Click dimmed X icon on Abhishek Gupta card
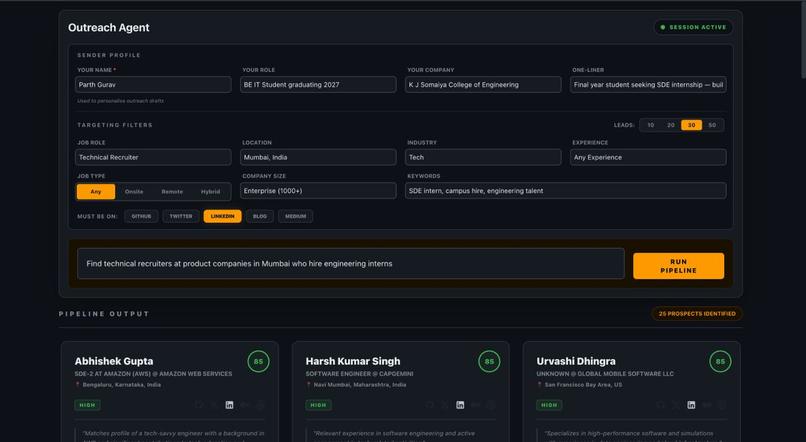 pyautogui.click(x=214, y=405)
